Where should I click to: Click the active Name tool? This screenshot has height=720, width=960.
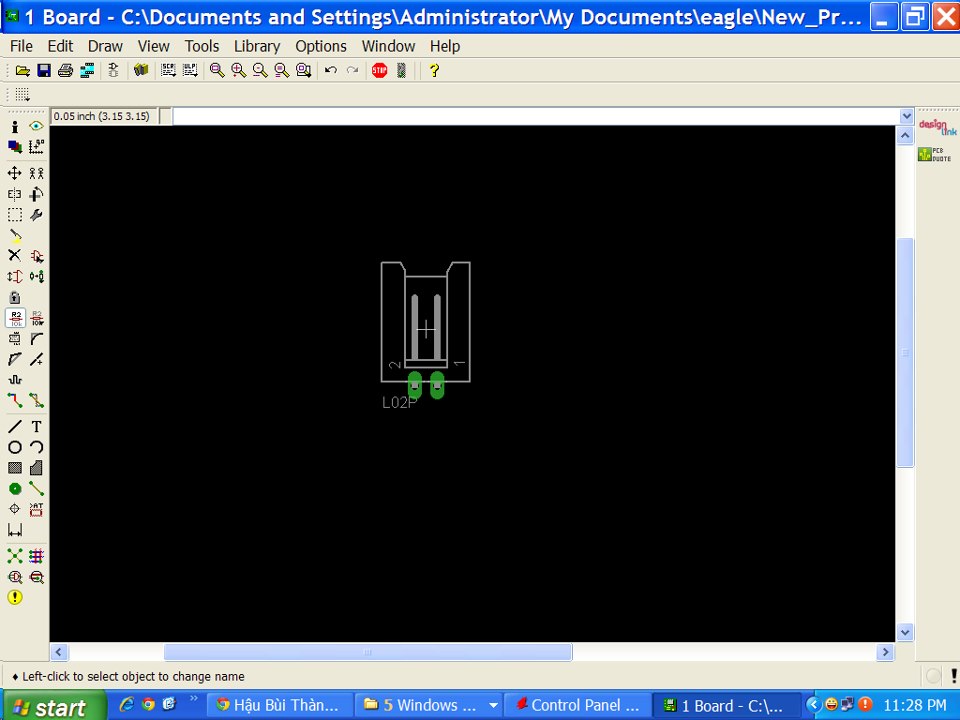tap(15, 318)
